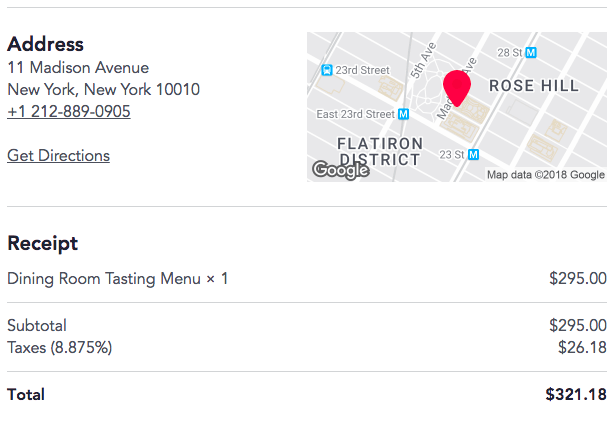Click the Address heading
The height and width of the screenshot is (424, 615).
point(45,44)
